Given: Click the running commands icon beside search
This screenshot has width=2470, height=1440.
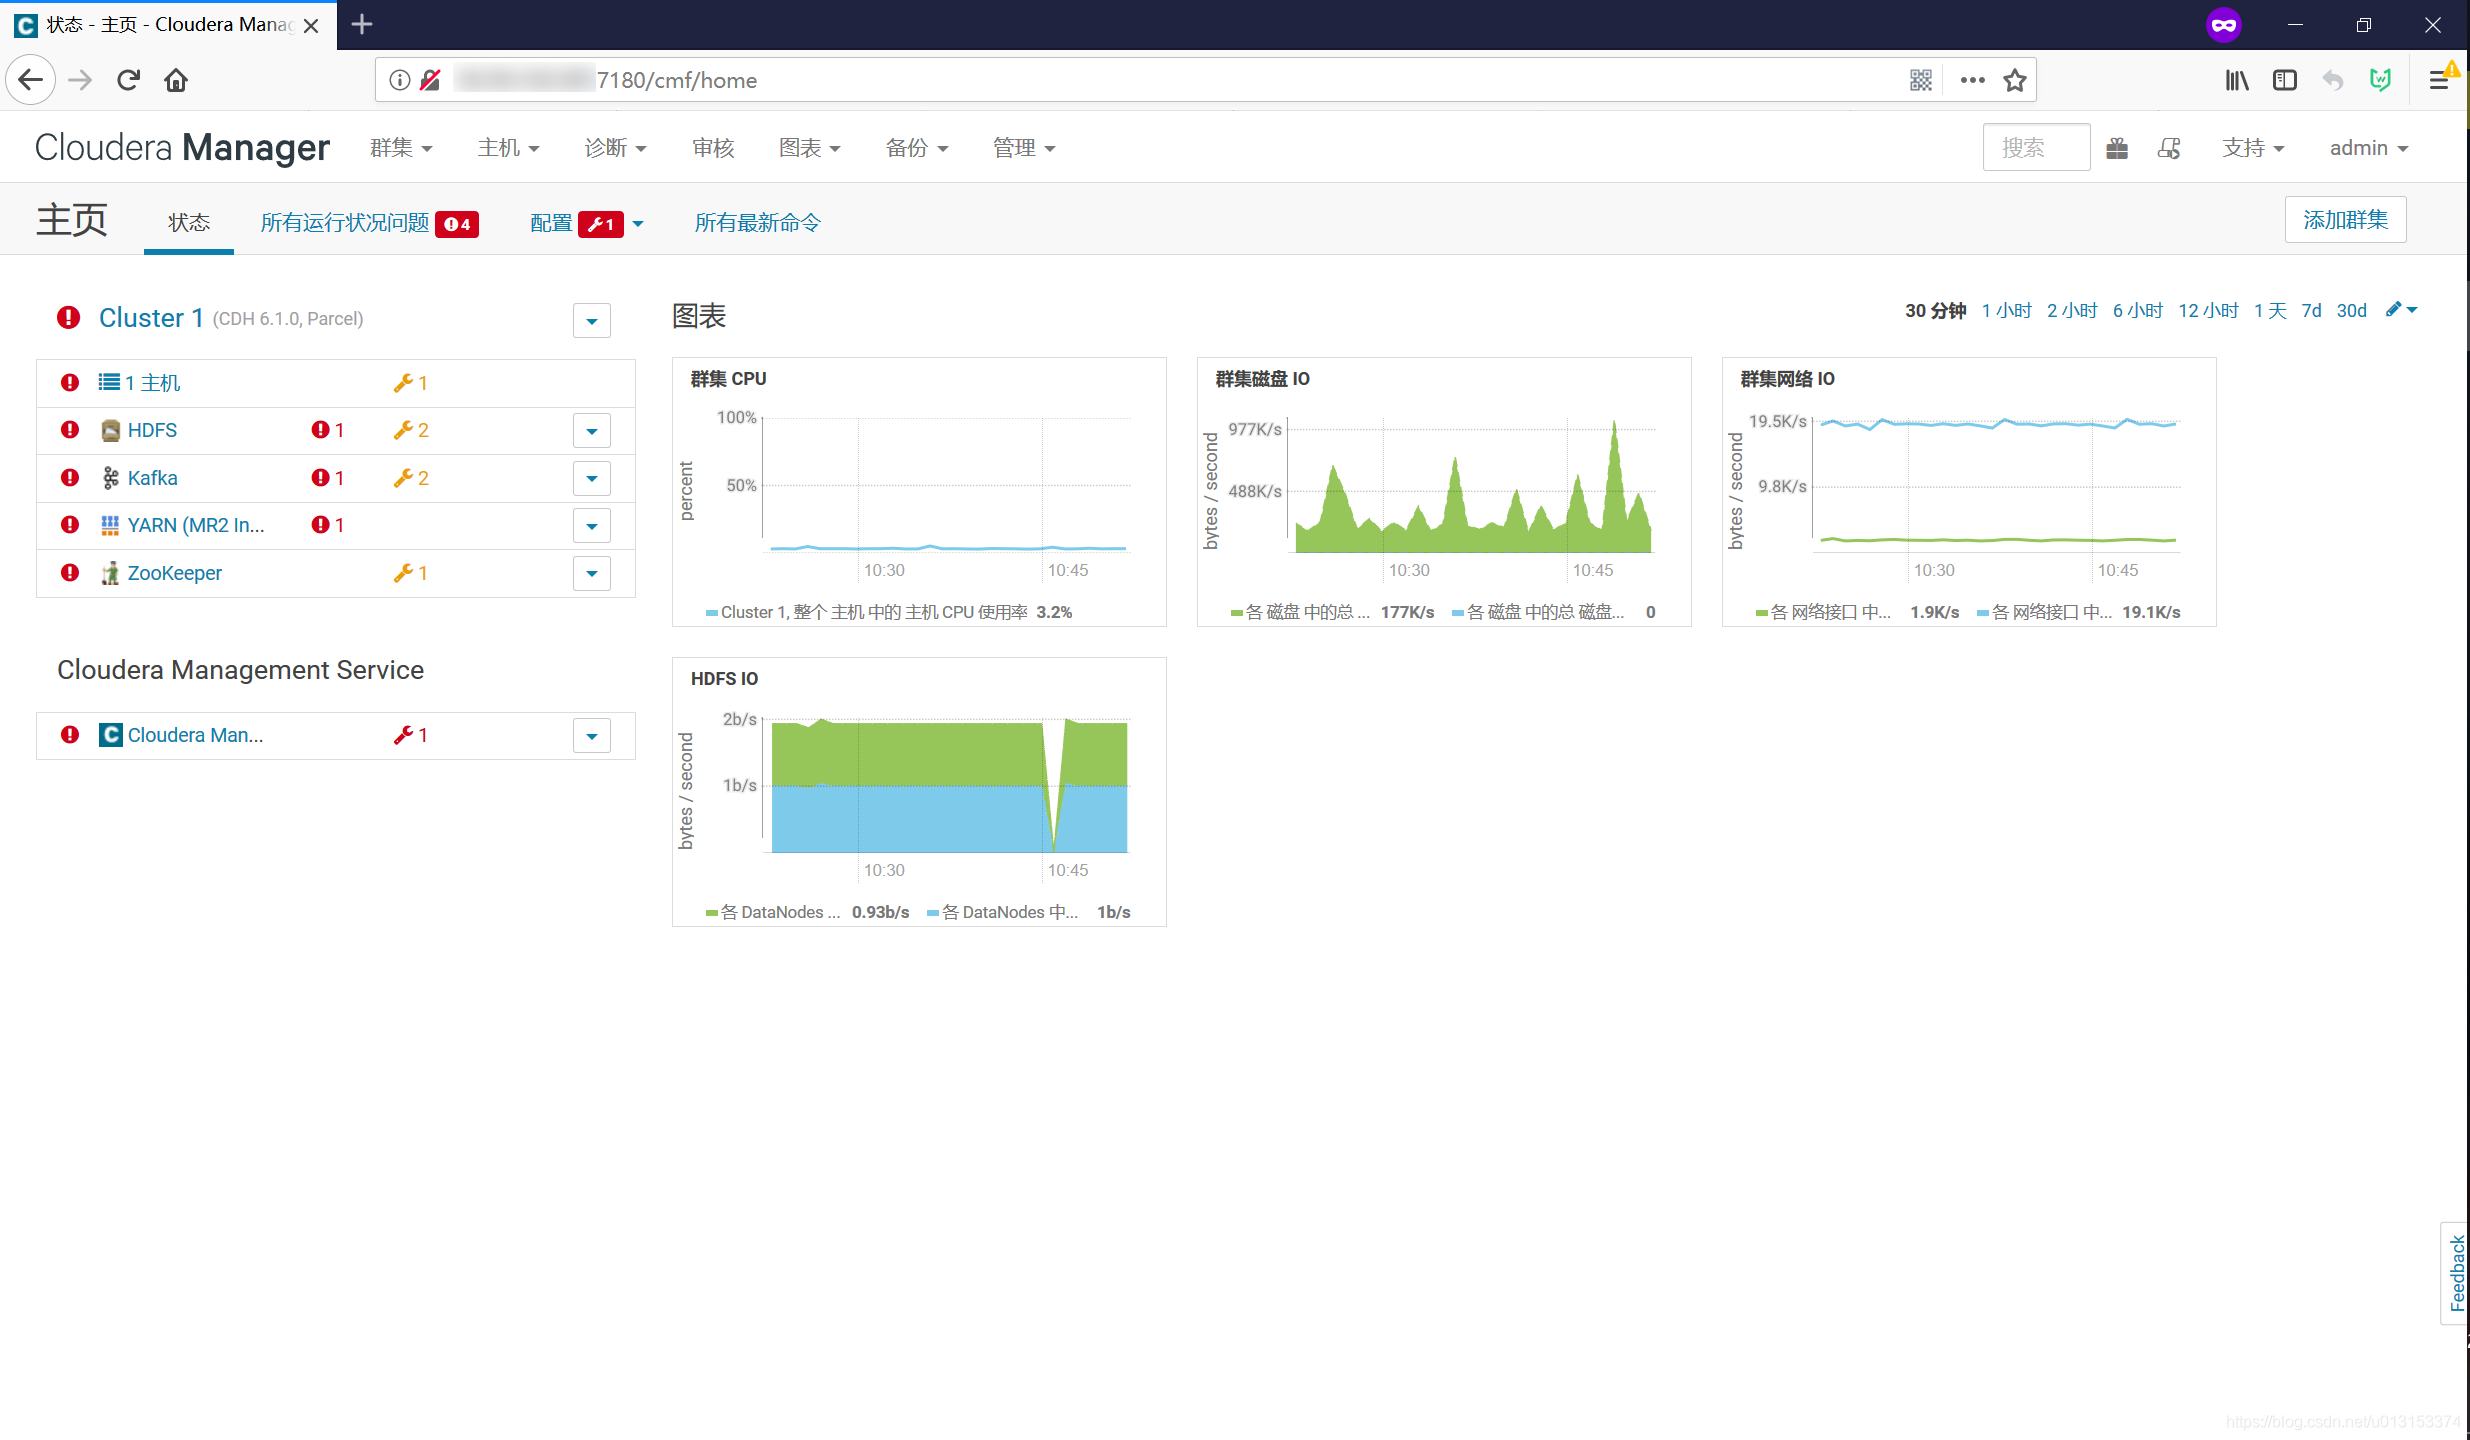Looking at the screenshot, I should pyautogui.click(x=2169, y=148).
